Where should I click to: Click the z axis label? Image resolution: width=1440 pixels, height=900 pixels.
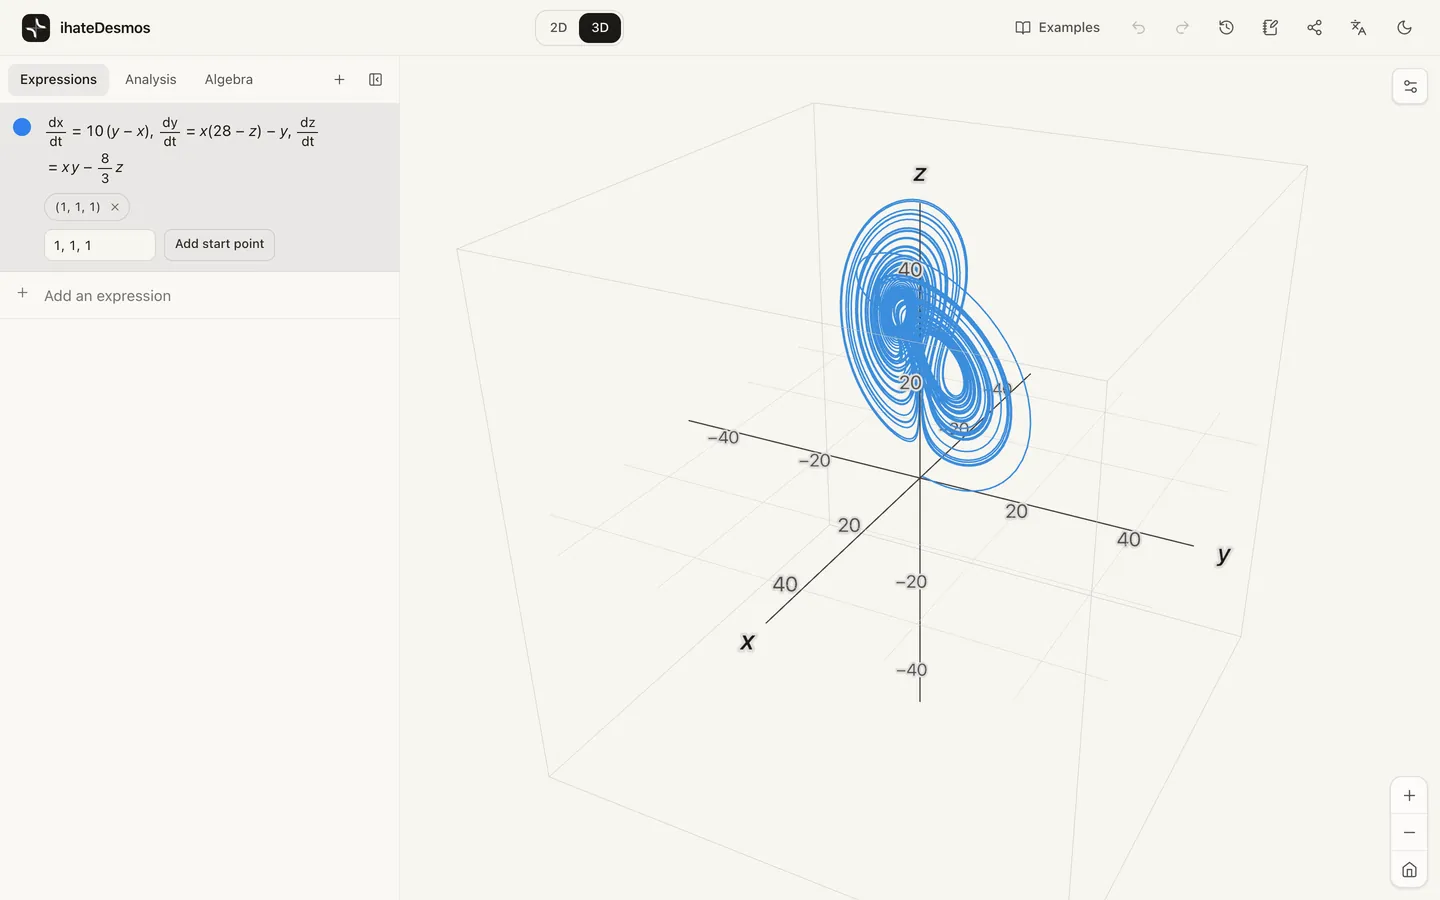coord(920,174)
